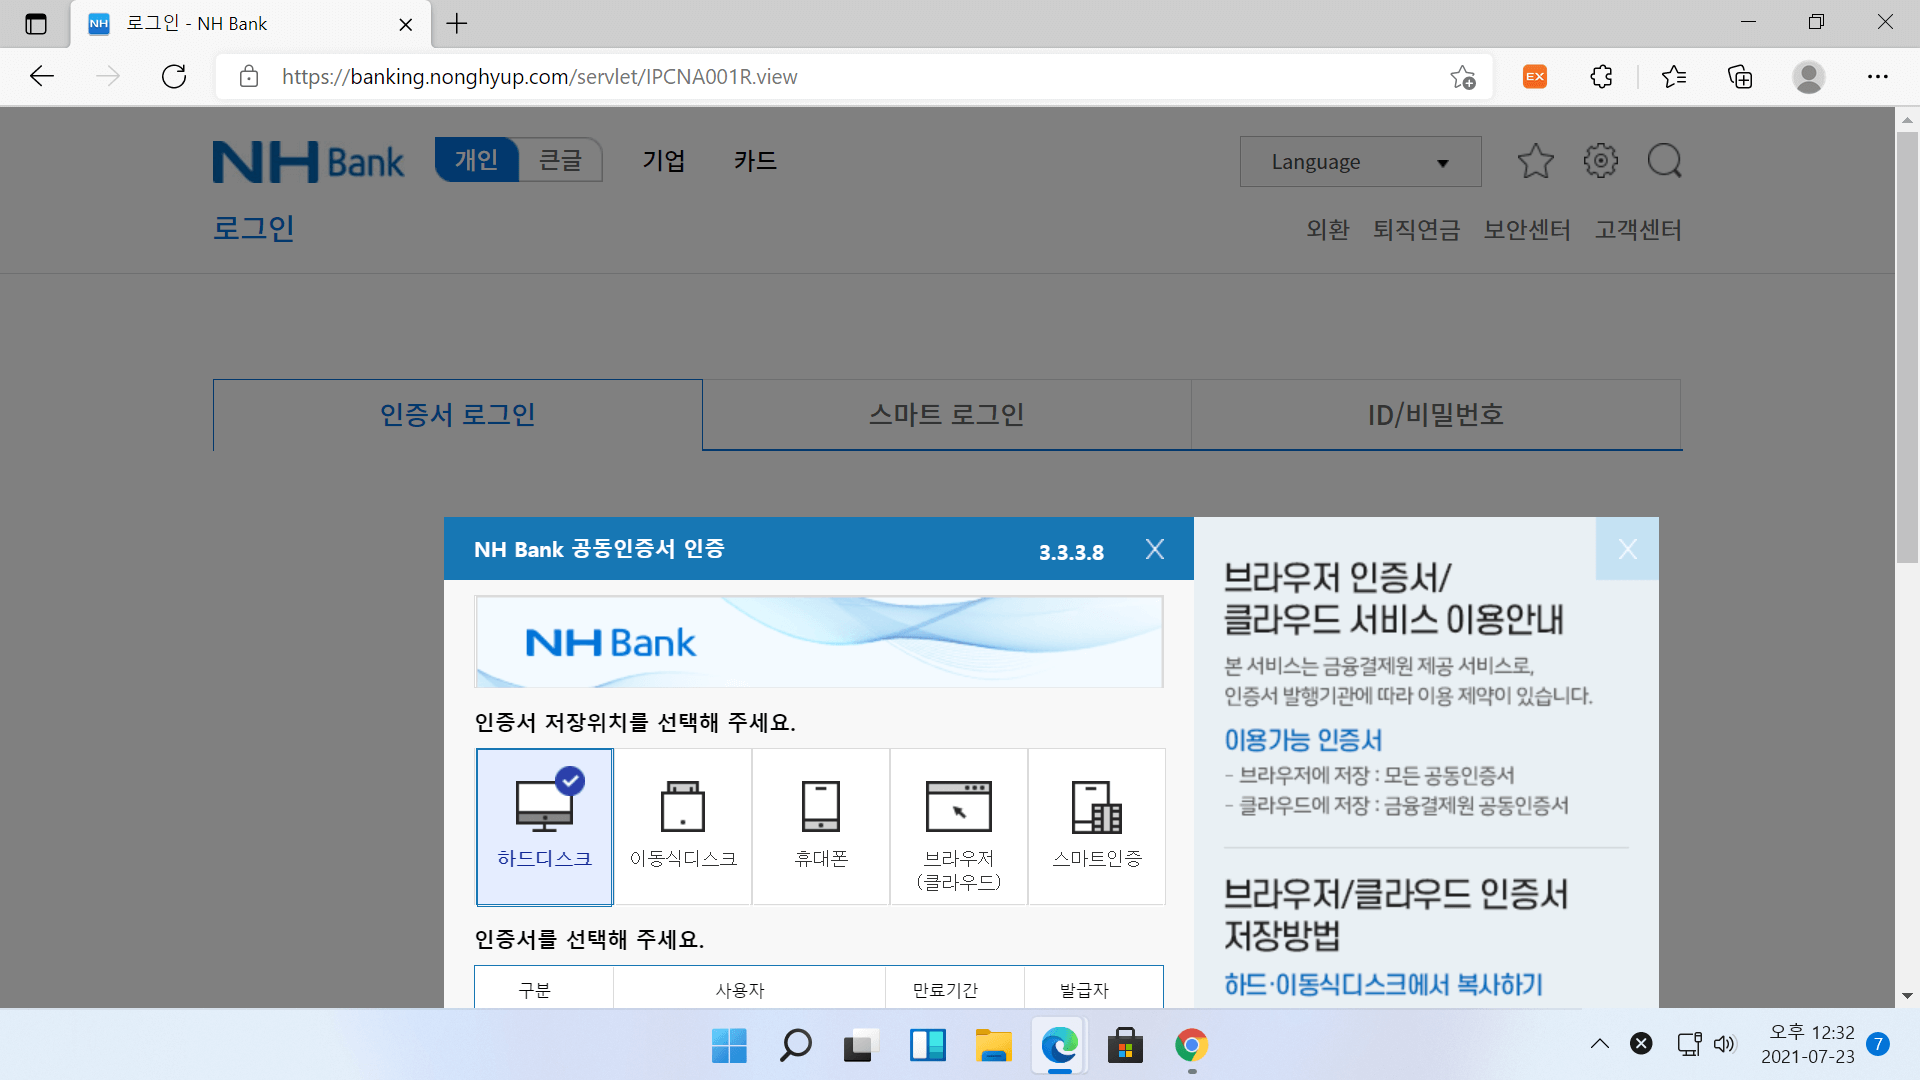
Task: Open File Explorer from taskbar
Action: [x=993, y=1046]
